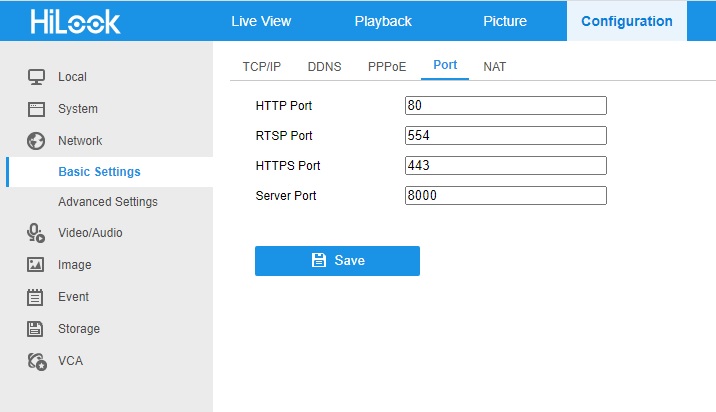Save the port settings
The height and width of the screenshot is (412, 716).
tap(337, 260)
